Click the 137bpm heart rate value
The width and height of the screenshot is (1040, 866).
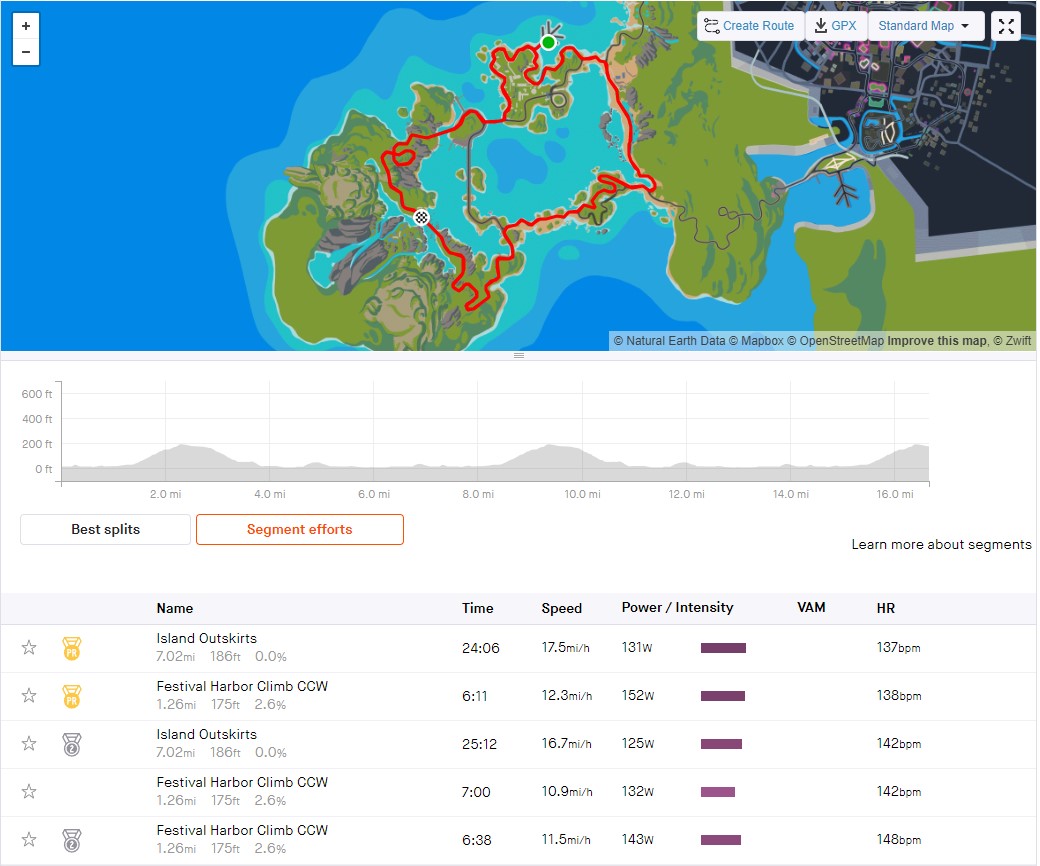pos(899,648)
